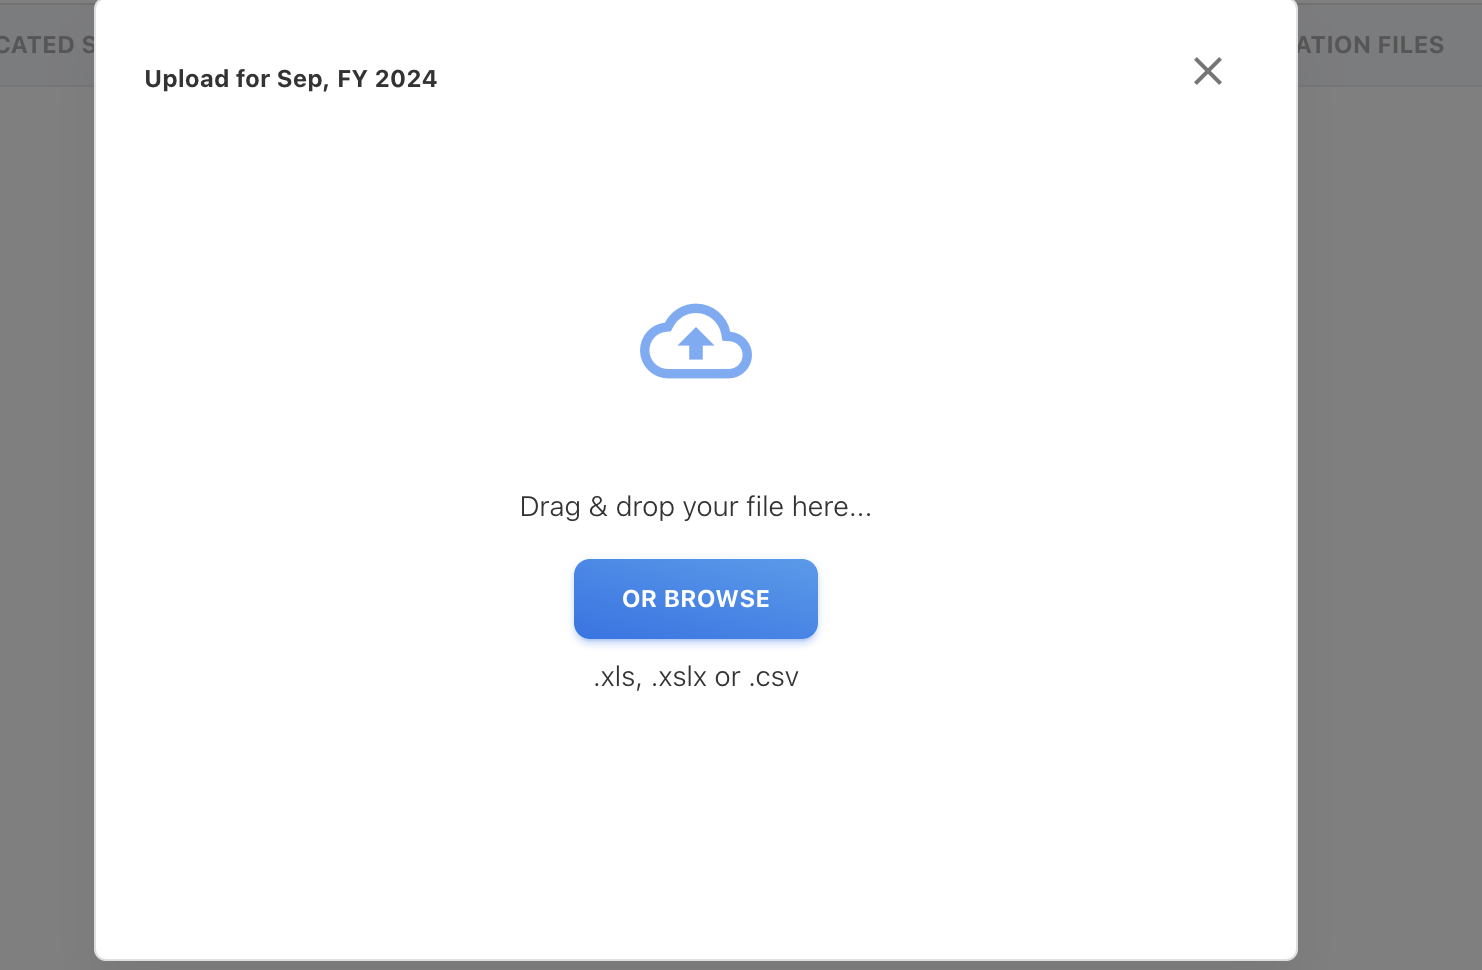The width and height of the screenshot is (1482, 970).
Task: Click the word BROWSE on the blue button
Action: (716, 599)
